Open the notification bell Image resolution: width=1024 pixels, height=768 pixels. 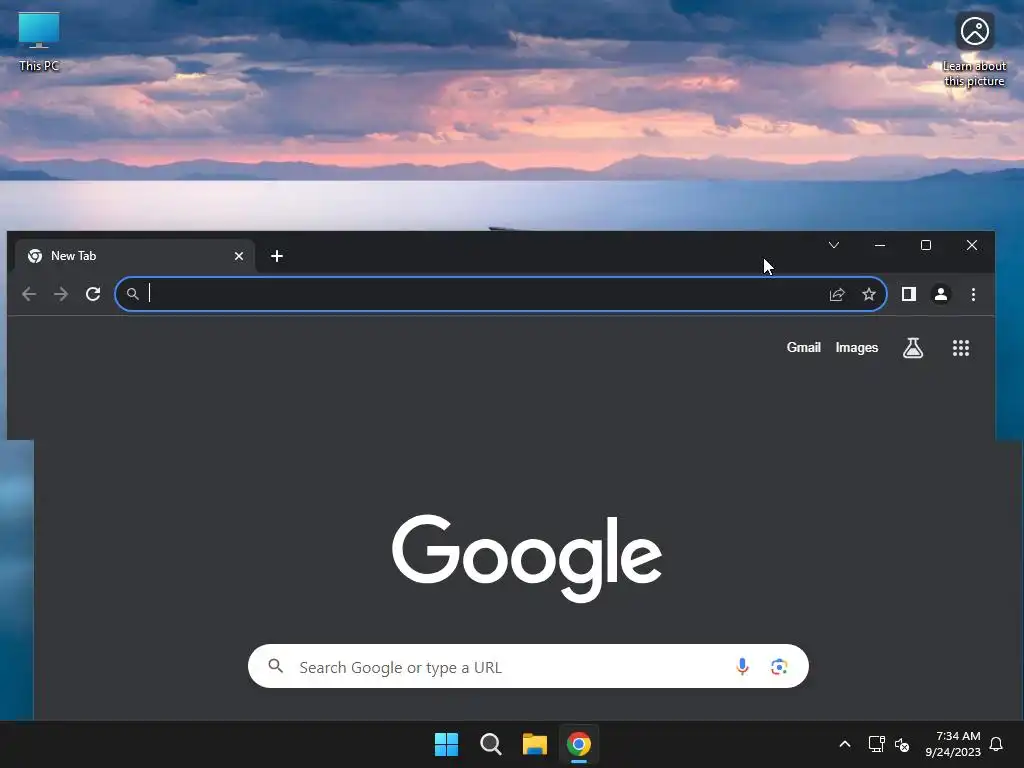point(996,744)
